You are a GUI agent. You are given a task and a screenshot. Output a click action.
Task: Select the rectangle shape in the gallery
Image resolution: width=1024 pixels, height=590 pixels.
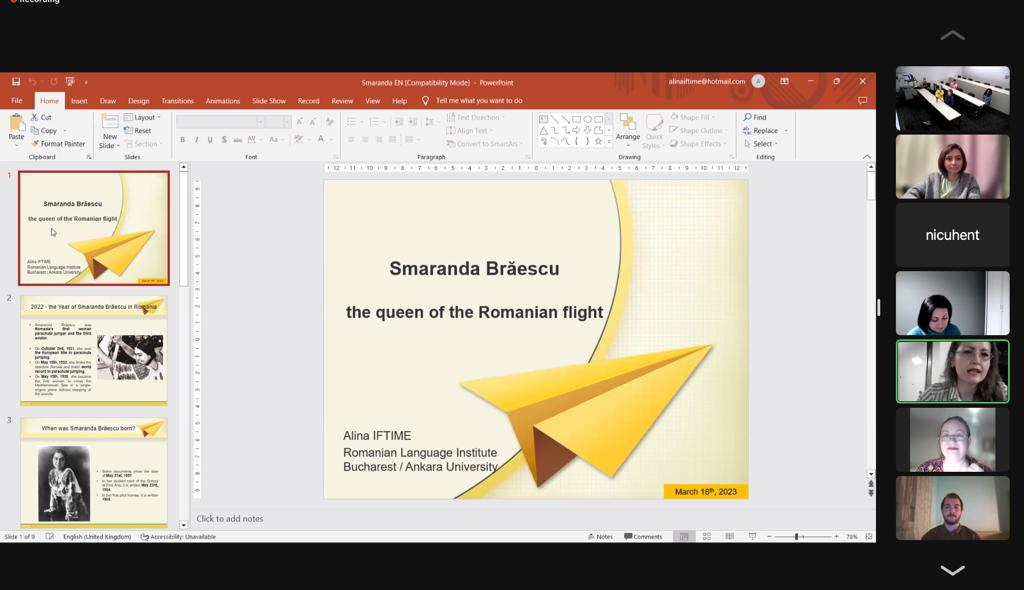pyautogui.click(x=576, y=120)
